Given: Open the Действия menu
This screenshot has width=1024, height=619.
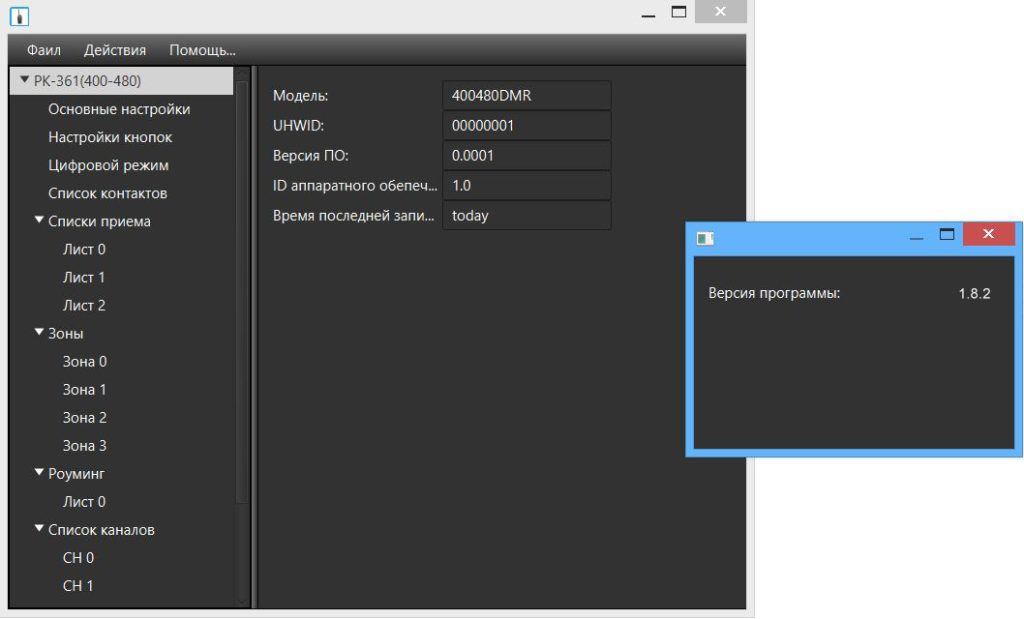Looking at the screenshot, I should click(115, 50).
